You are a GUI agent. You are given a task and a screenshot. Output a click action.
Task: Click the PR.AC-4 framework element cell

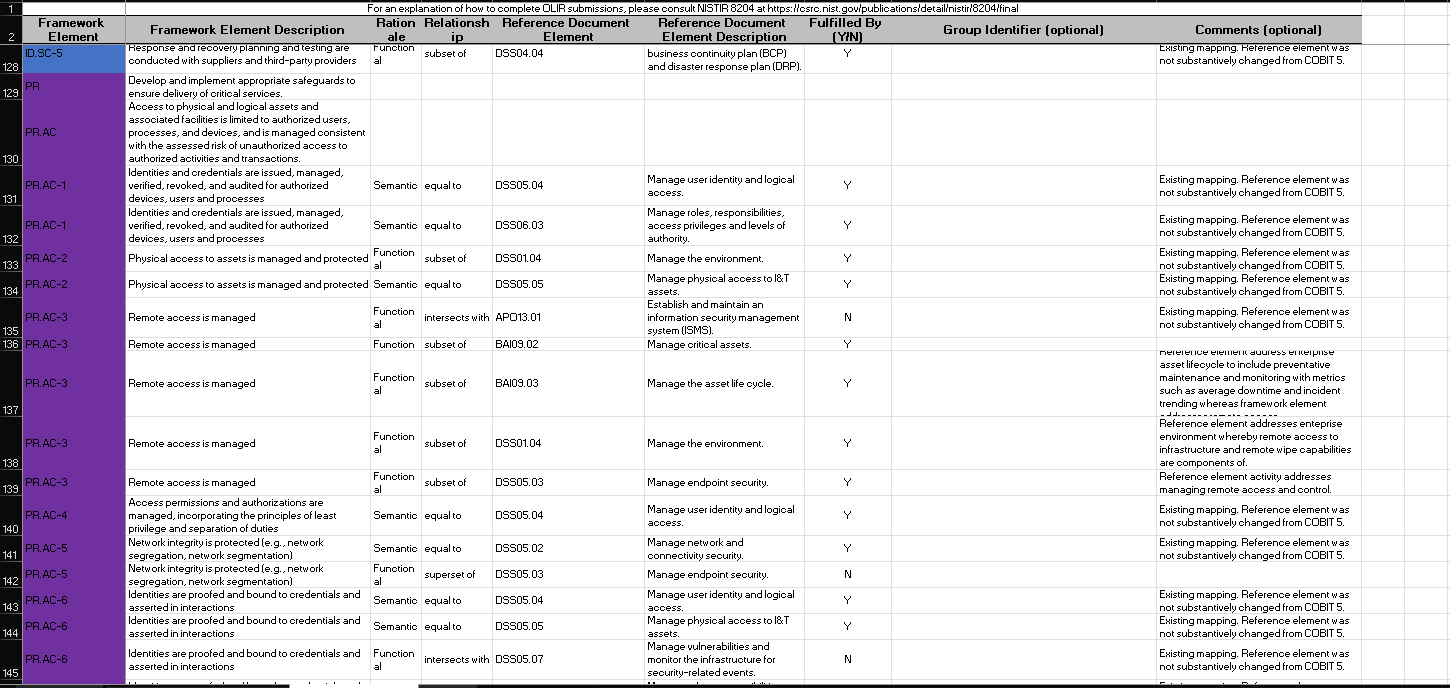74,515
